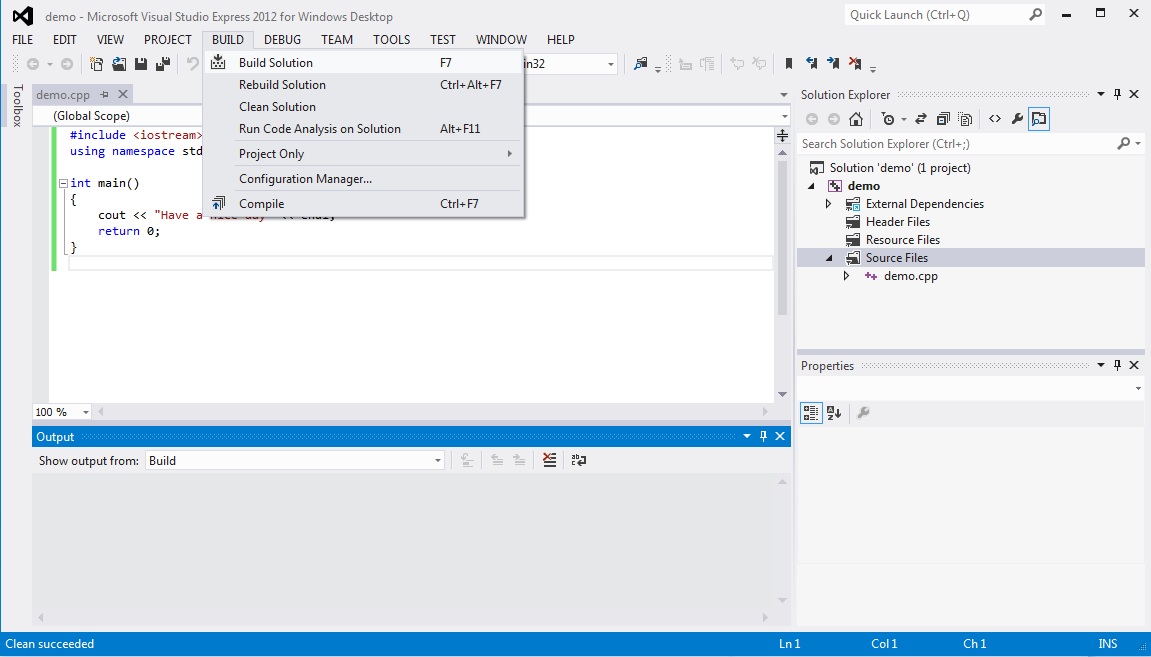This screenshot has height=657, width=1151.
Task: Clear all bookmarks with red X icon
Action: click(855, 64)
